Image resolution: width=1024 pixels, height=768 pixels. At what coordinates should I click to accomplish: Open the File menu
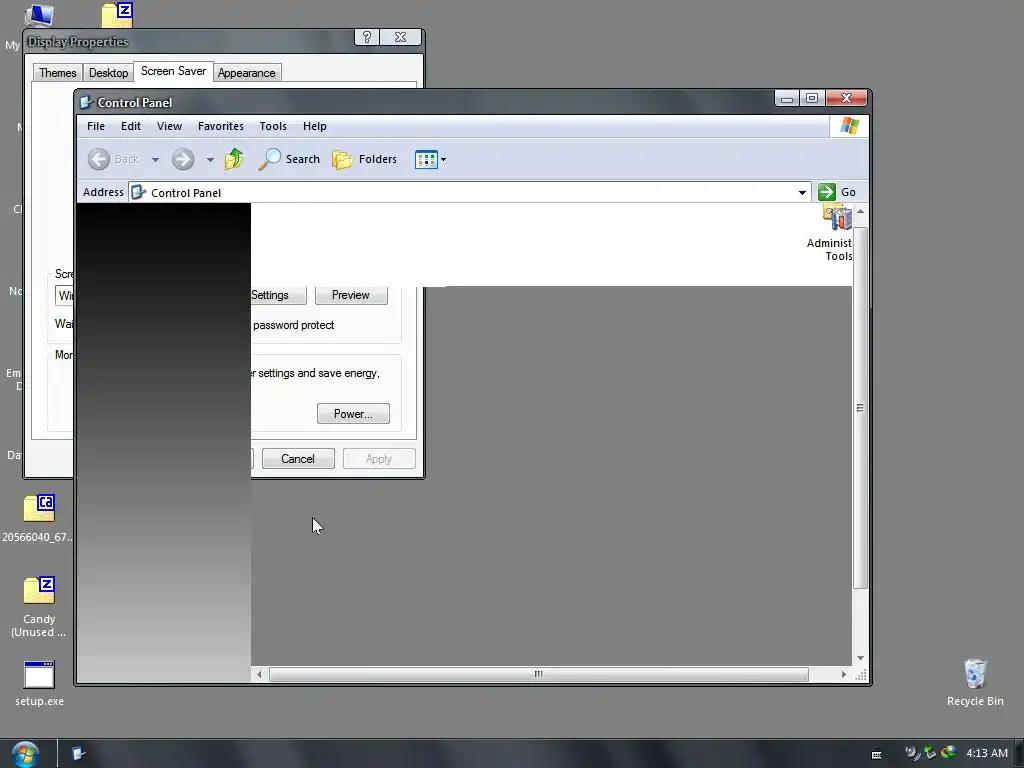96,126
